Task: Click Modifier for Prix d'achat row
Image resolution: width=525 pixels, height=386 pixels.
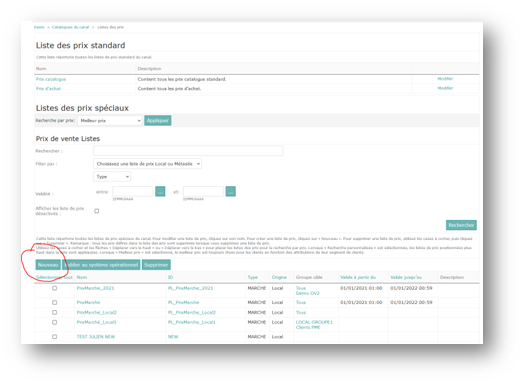Action: [445, 88]
